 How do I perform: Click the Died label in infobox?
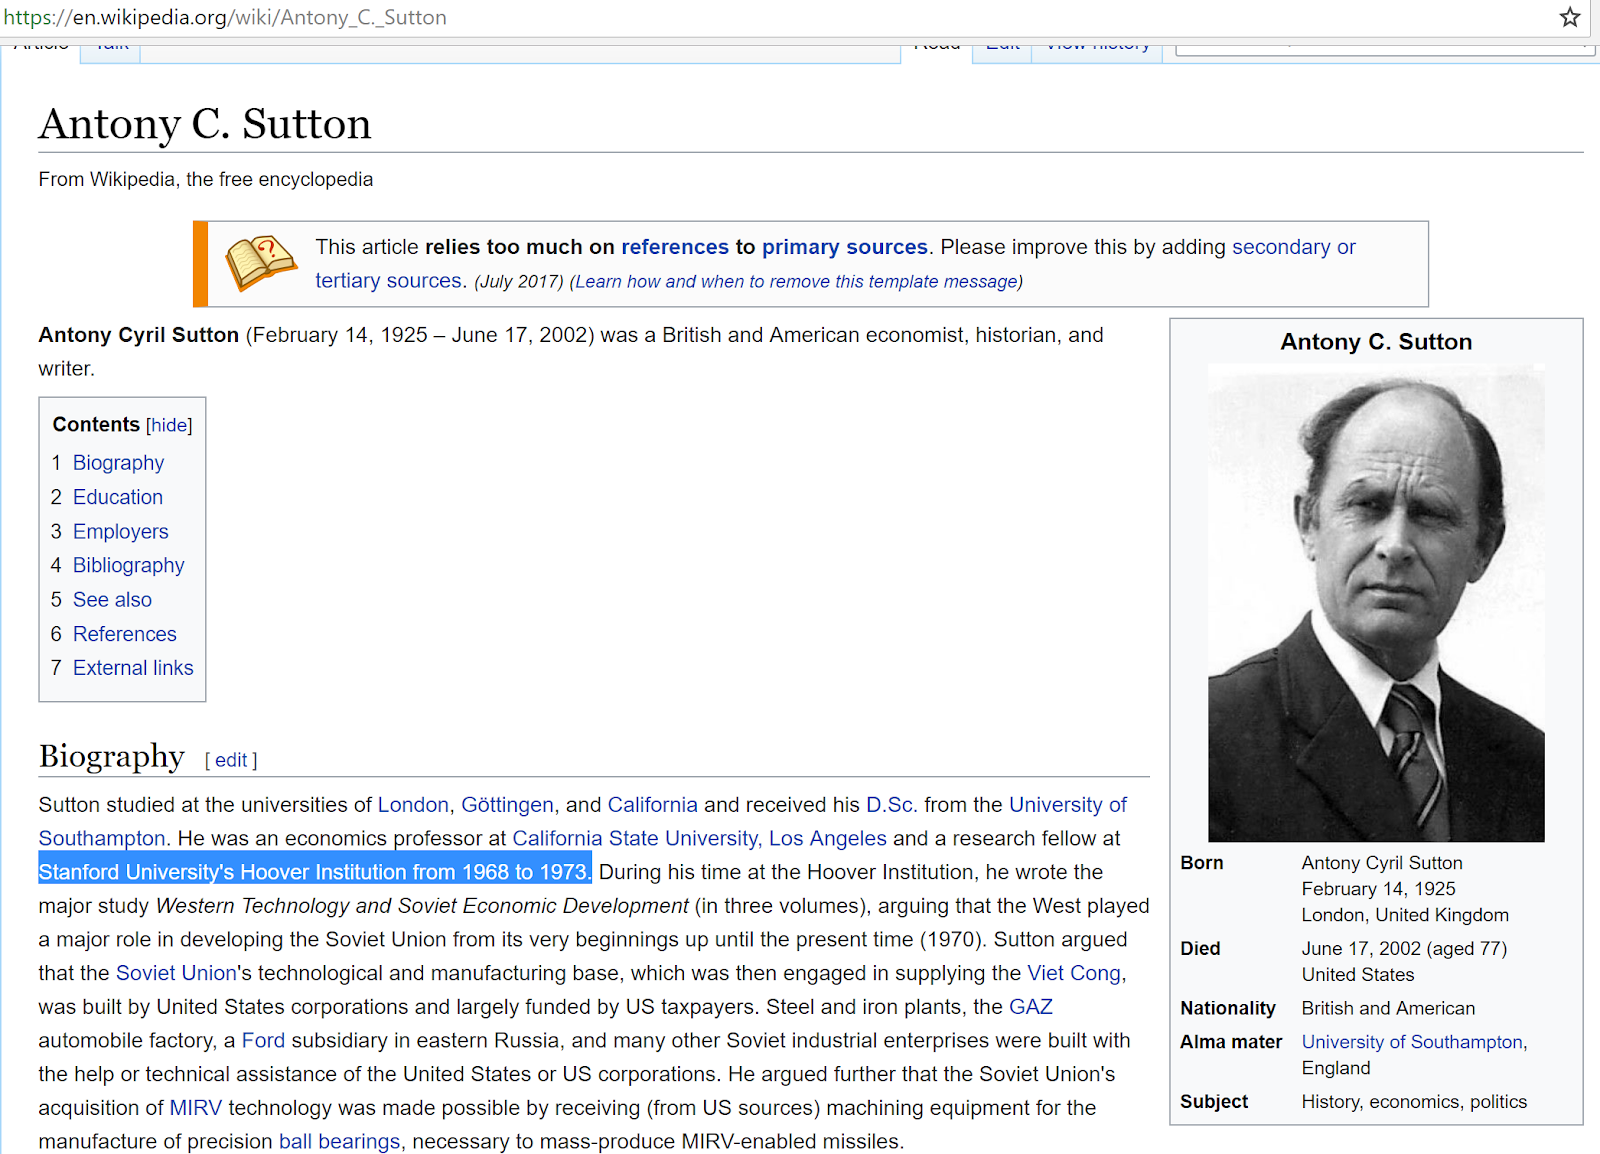pos(1200,949)
